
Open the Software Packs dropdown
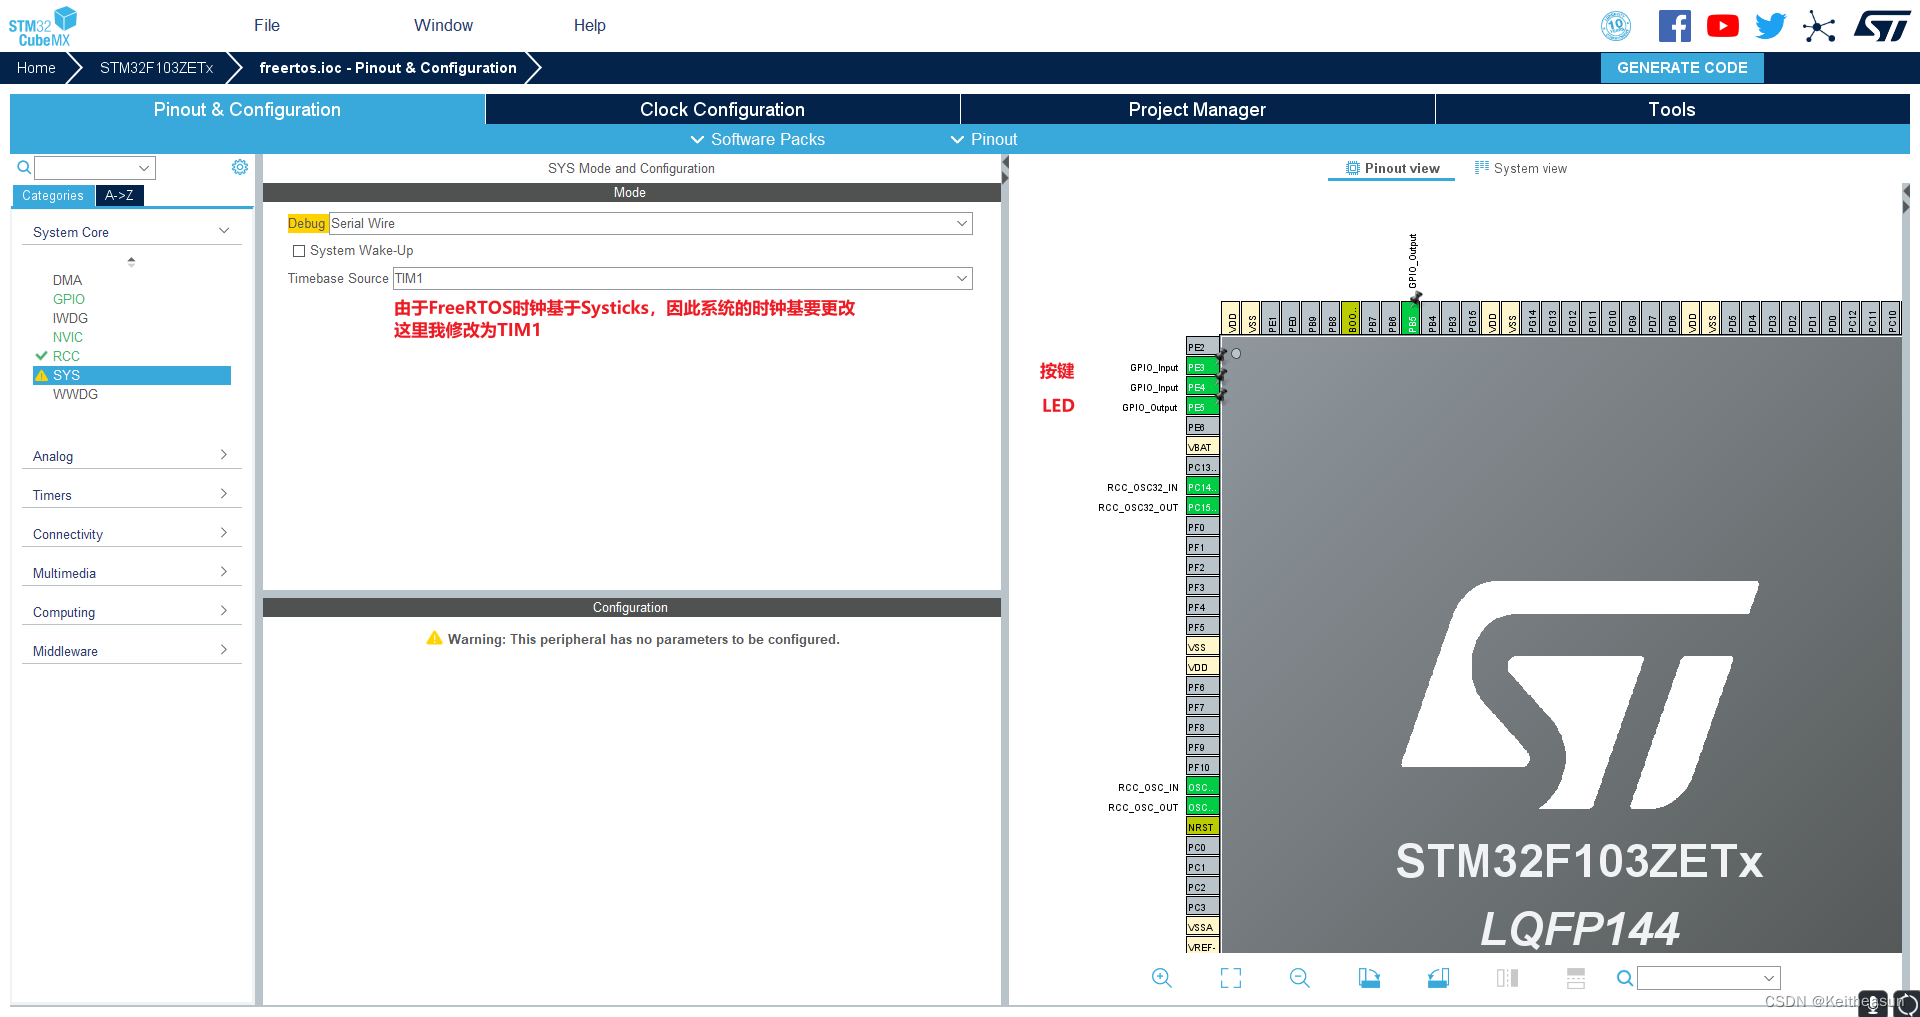758,139
